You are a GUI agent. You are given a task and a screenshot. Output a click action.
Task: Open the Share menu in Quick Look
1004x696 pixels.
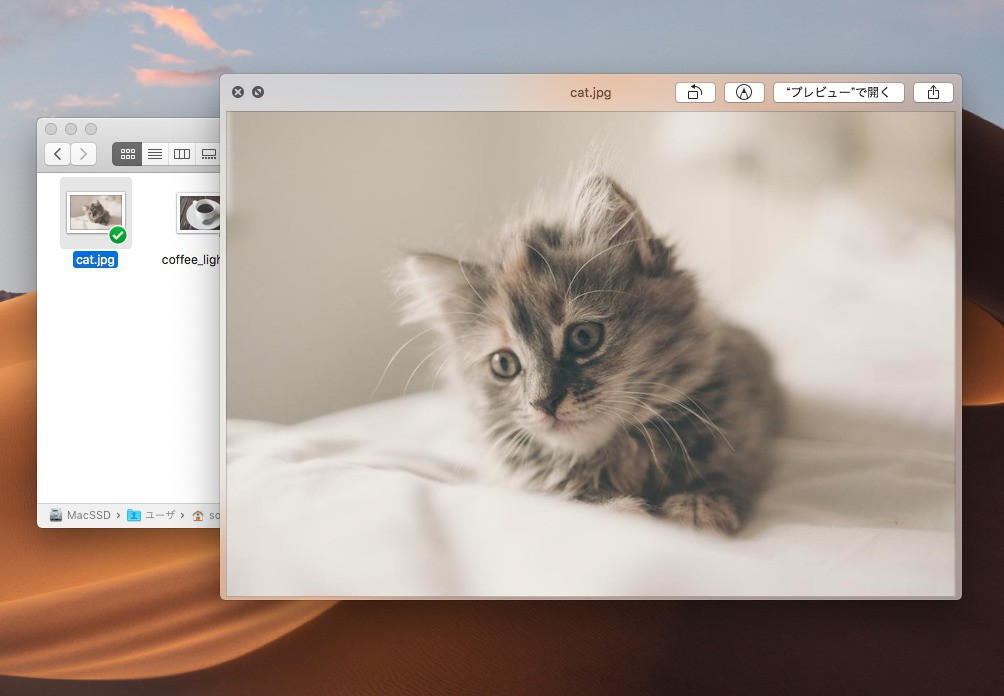(x=933, y=92)
